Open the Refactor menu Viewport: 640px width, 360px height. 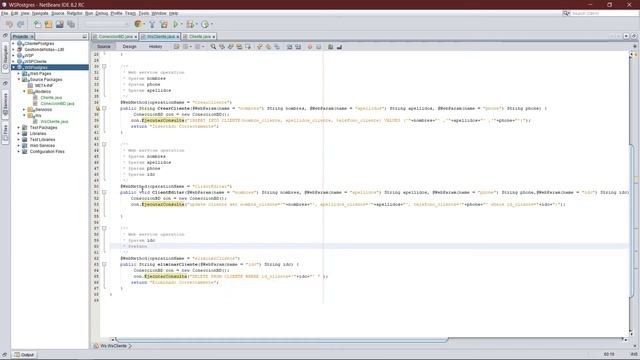74,13
